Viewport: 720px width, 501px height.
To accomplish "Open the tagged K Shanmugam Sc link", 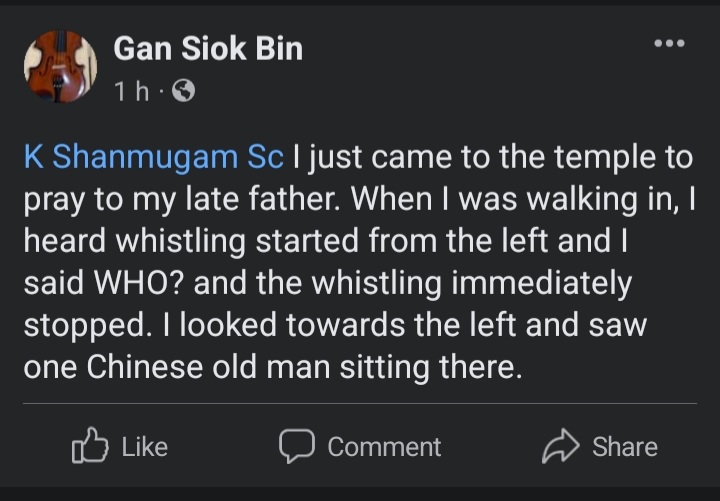I will pyautogui.click(x=154, y=157).
